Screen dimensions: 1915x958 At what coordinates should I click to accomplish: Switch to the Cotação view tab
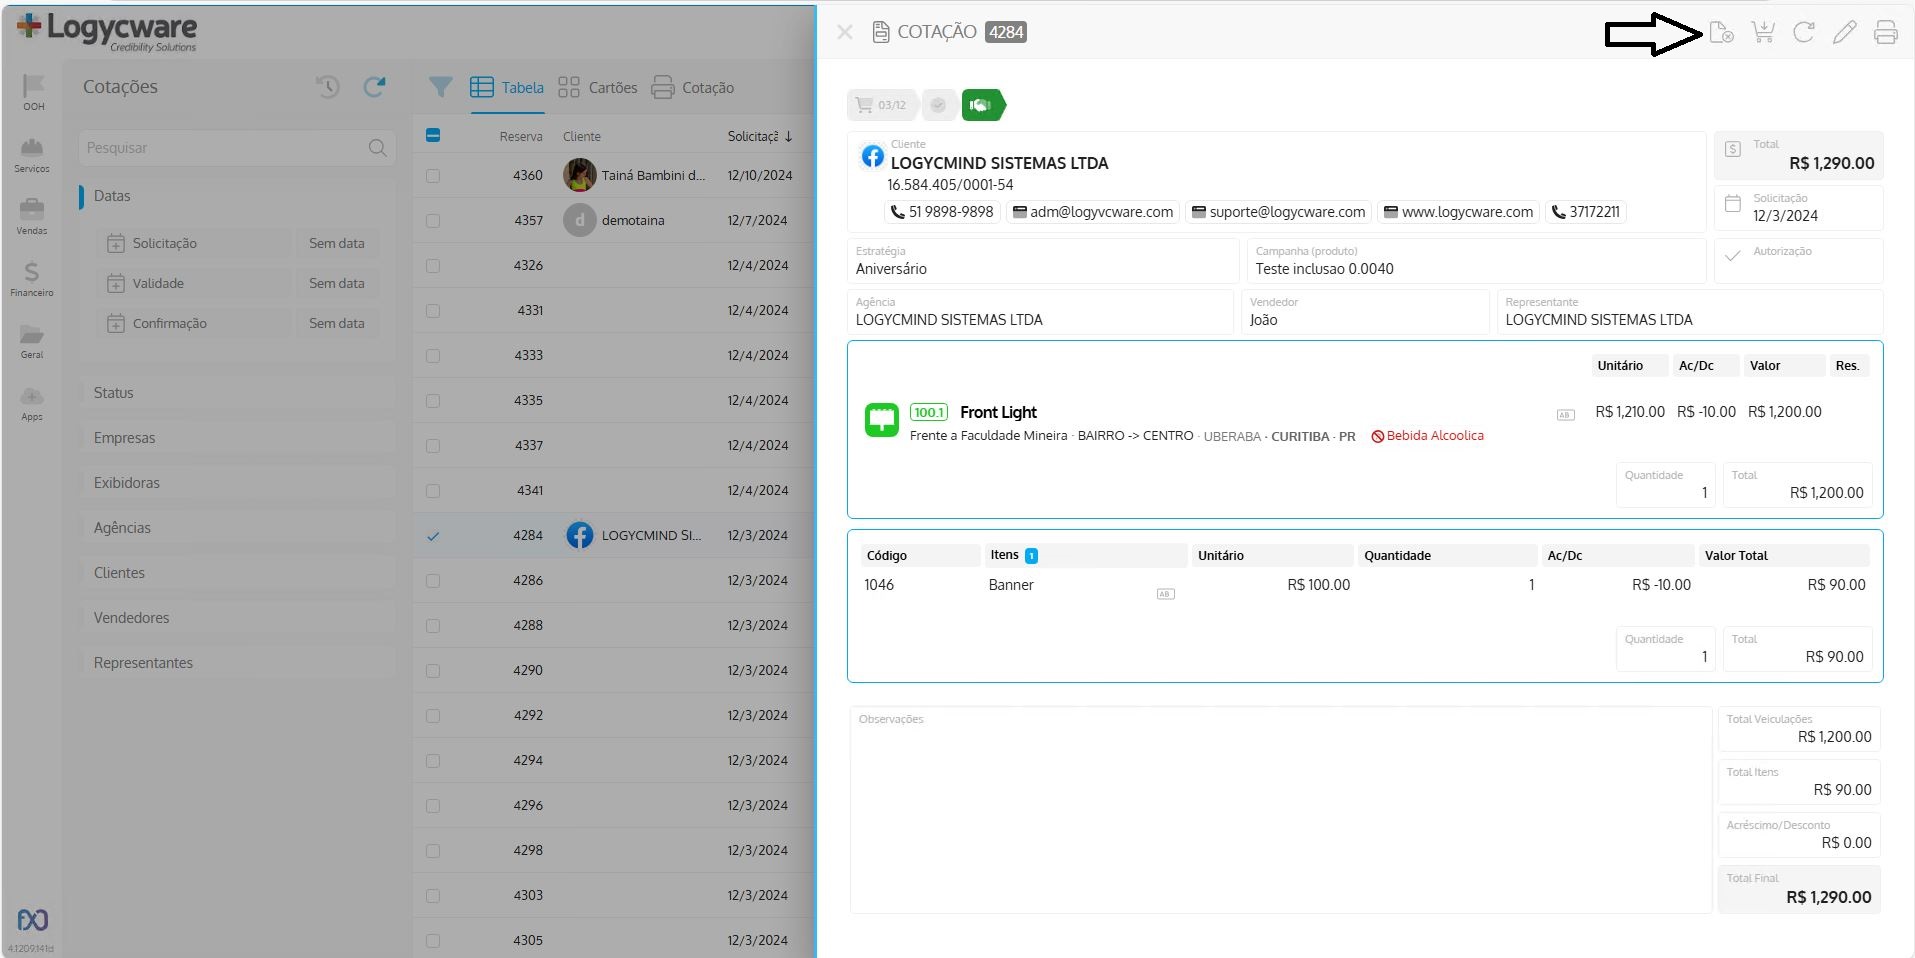(693, 87)
